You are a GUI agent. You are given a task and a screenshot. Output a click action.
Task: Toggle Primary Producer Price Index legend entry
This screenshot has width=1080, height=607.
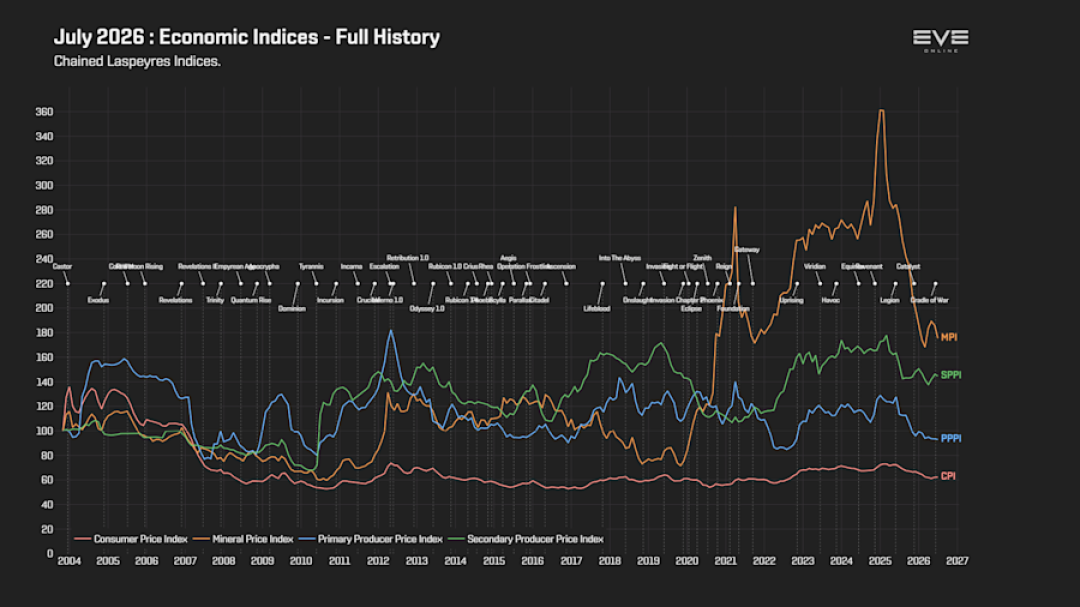(371, 539)
